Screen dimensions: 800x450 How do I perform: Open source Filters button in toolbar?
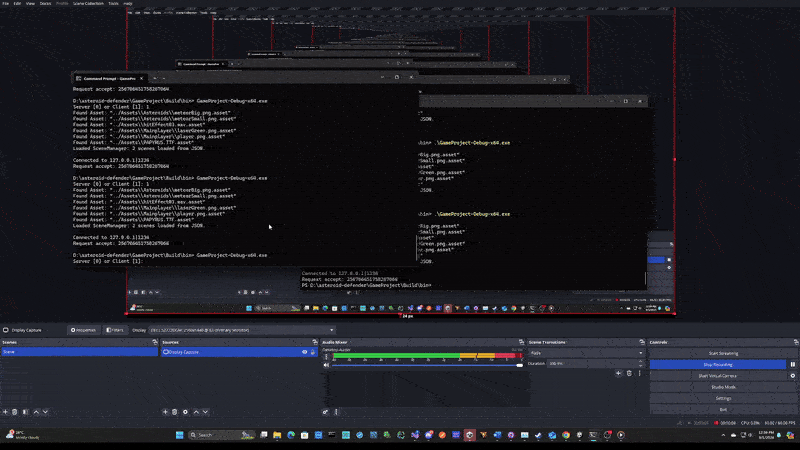(115, 330)
